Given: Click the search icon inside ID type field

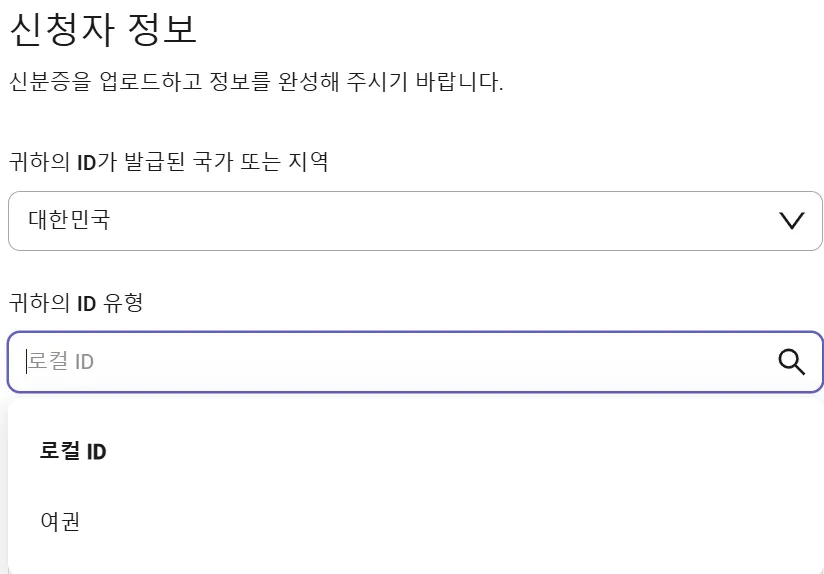Looking at the screenshot, I should 791,362.
